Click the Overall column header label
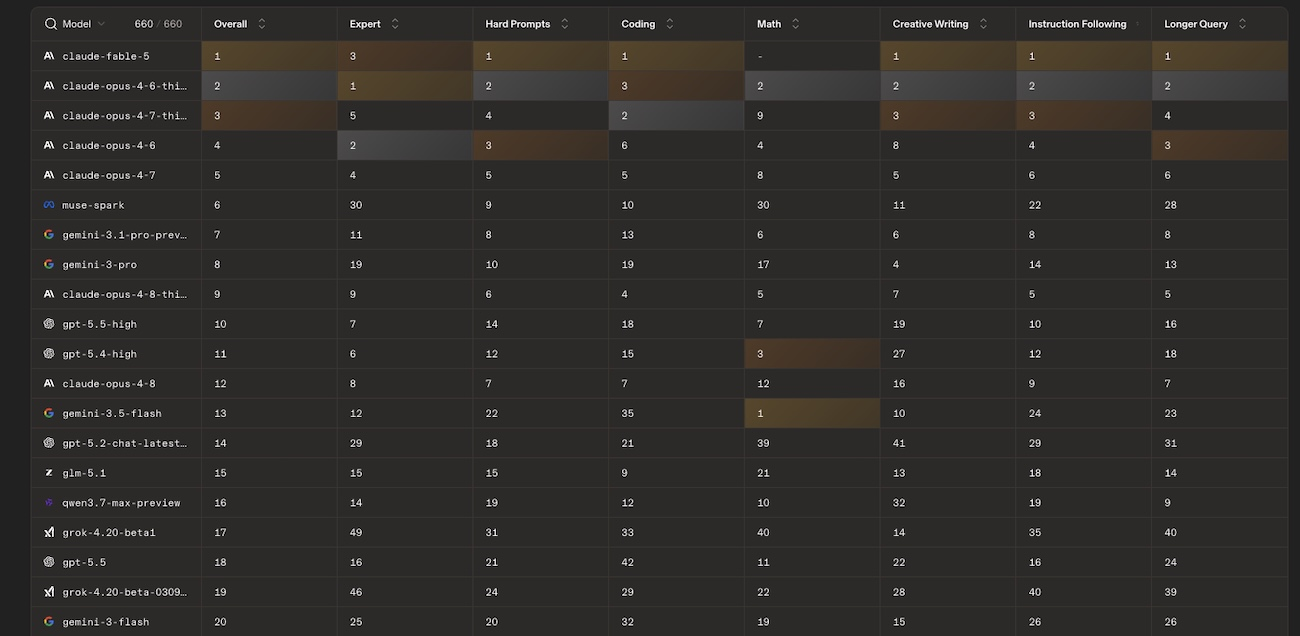The width and height of the screenshot is (1300, 636). [x=230, y=24]
